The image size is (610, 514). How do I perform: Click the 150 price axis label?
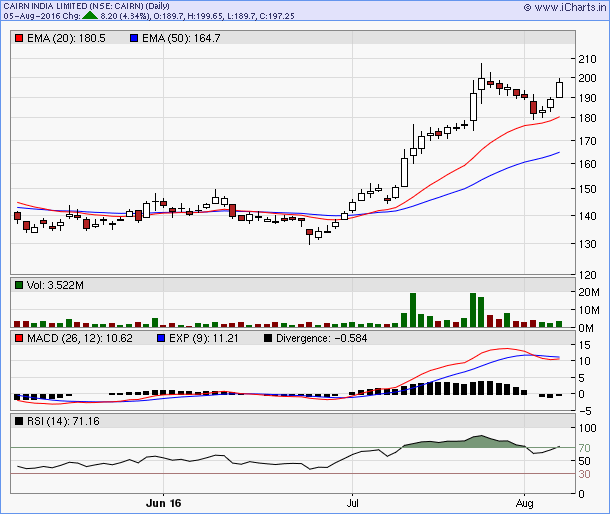[587, 189]
